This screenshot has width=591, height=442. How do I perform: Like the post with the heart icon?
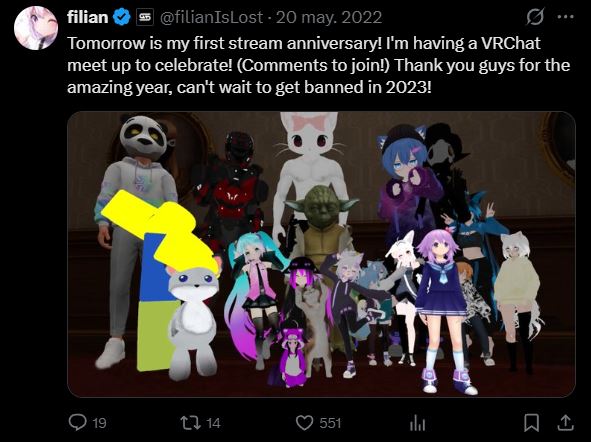[305, 423]
